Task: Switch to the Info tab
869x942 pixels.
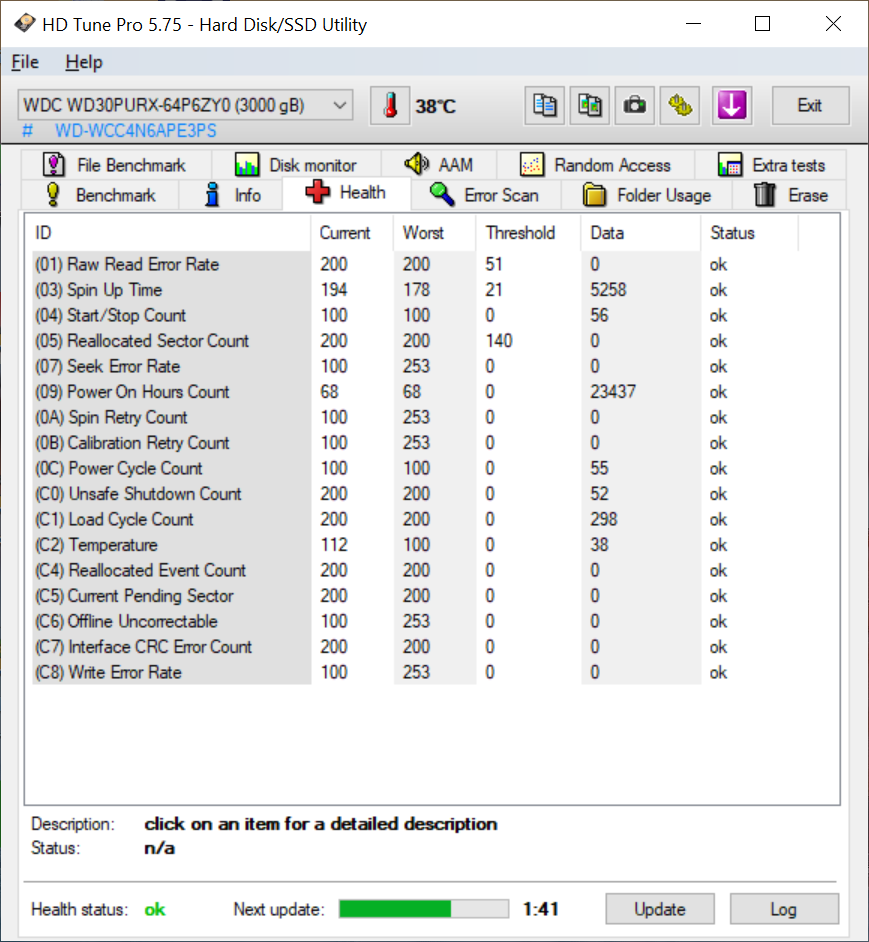Action: click(x=231, y=195)
